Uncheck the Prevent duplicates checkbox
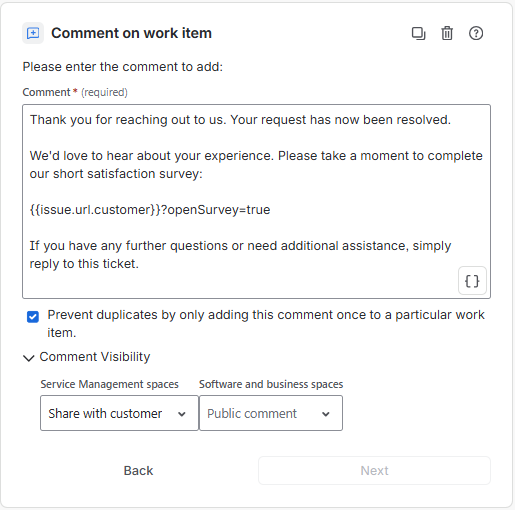Viewport: 515px width, 510px height. tap(33, 317)
